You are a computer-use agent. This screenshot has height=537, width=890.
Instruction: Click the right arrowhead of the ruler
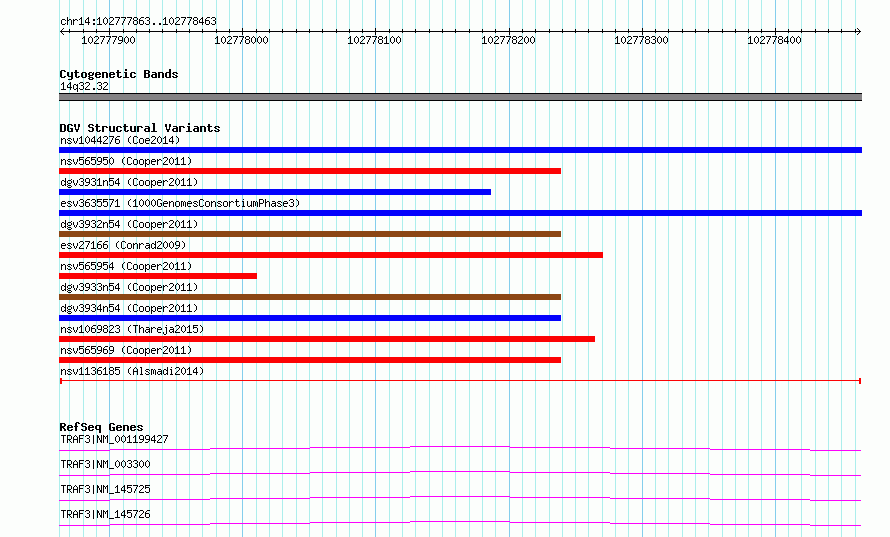point(859,31)
